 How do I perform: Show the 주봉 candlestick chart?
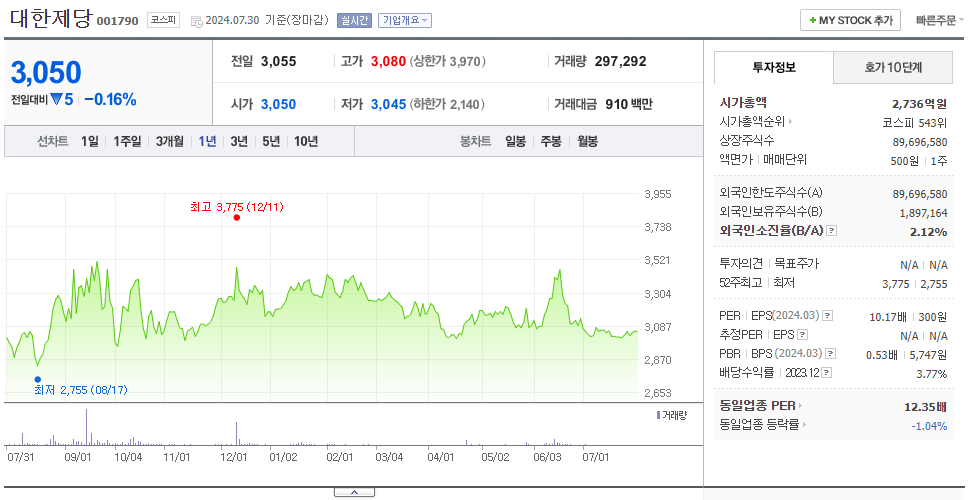coord(551,141)
